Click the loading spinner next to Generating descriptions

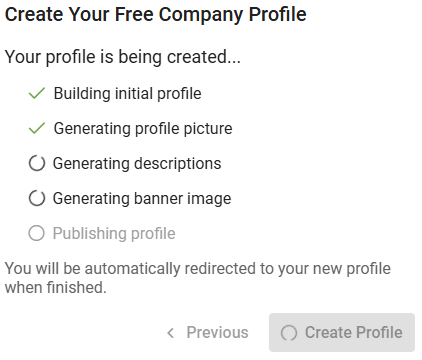point(37,164)
